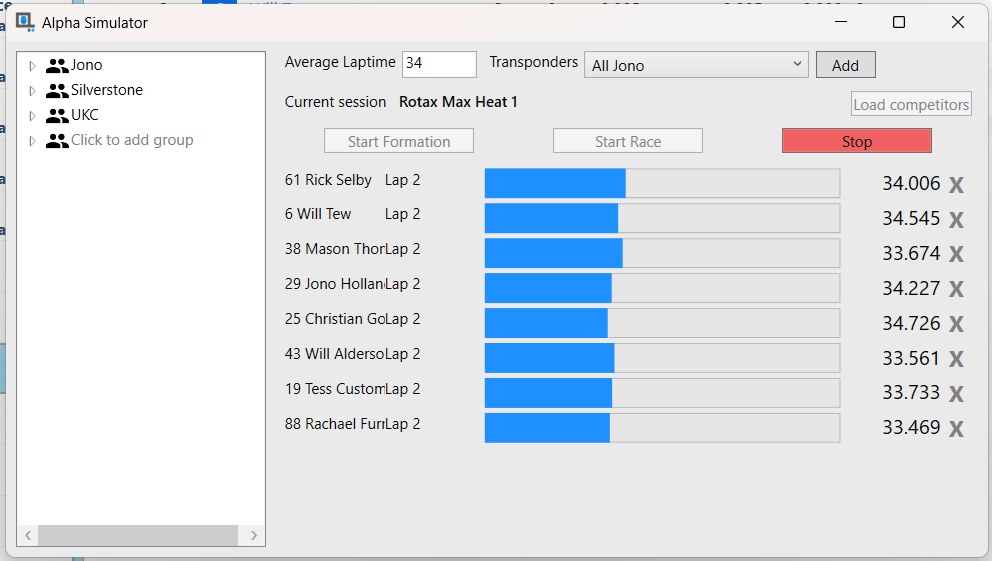Click the Add transponders button
Viewport: 992px width, 561px height.
pos(845,65)
